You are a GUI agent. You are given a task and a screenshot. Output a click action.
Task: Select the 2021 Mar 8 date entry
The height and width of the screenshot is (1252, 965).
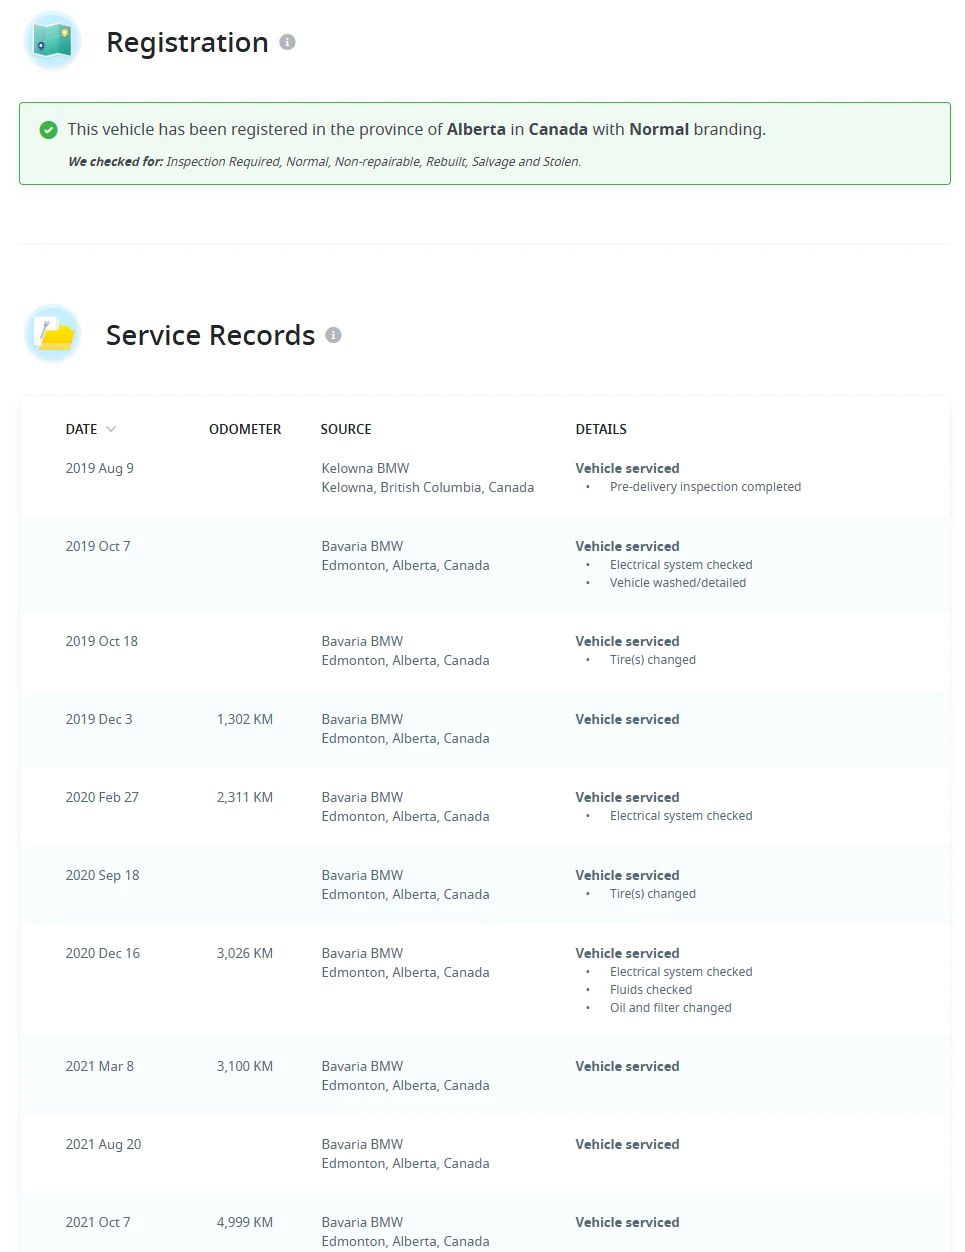pyautogui.click(x=100, y=1066)
